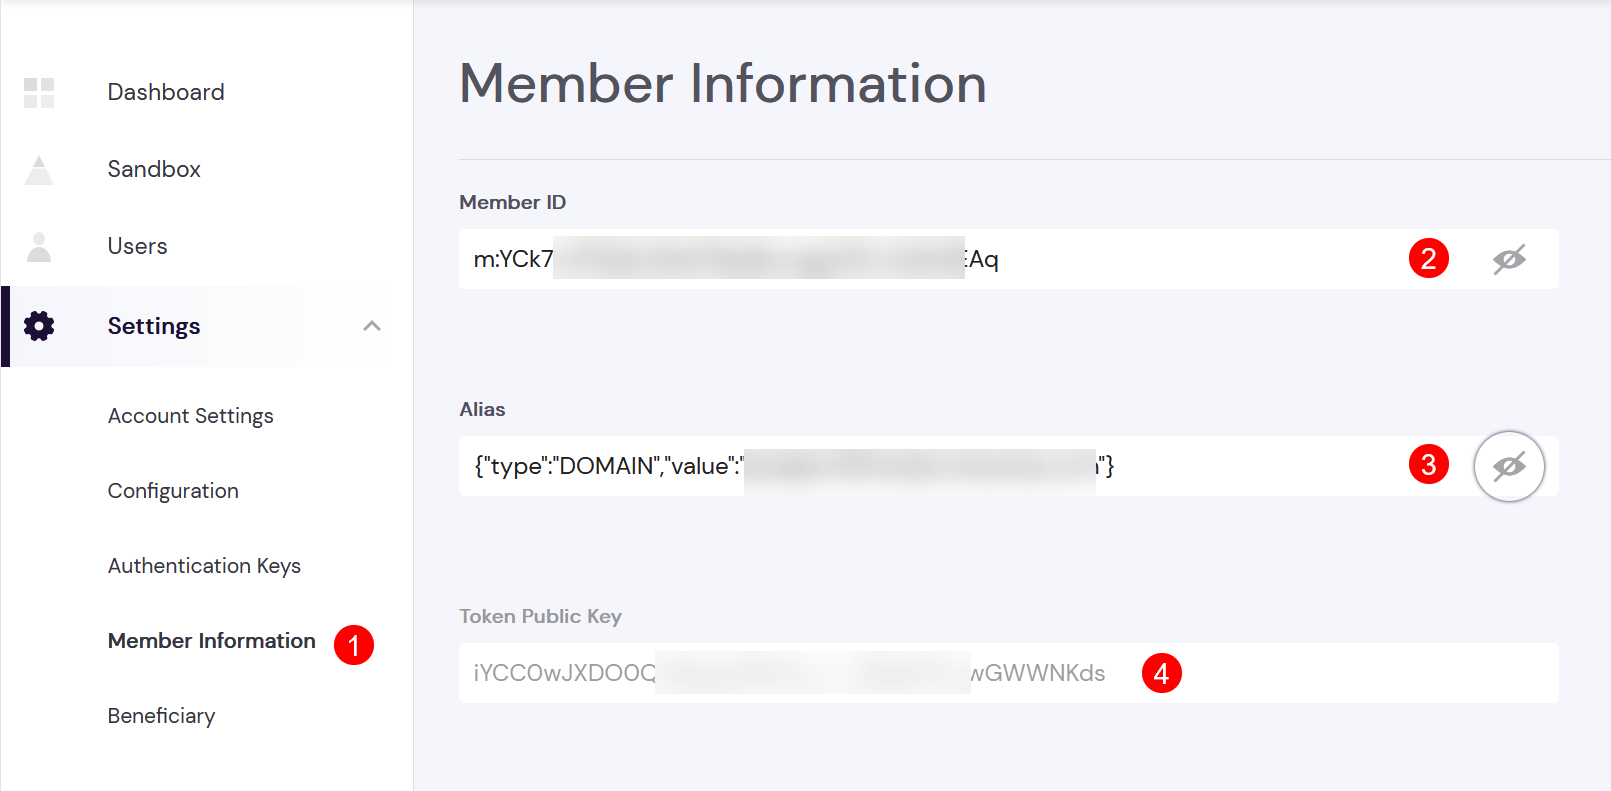Click the Member ID value field
The height and width of the screenshot is (791, 1611).
[1008, 259]
